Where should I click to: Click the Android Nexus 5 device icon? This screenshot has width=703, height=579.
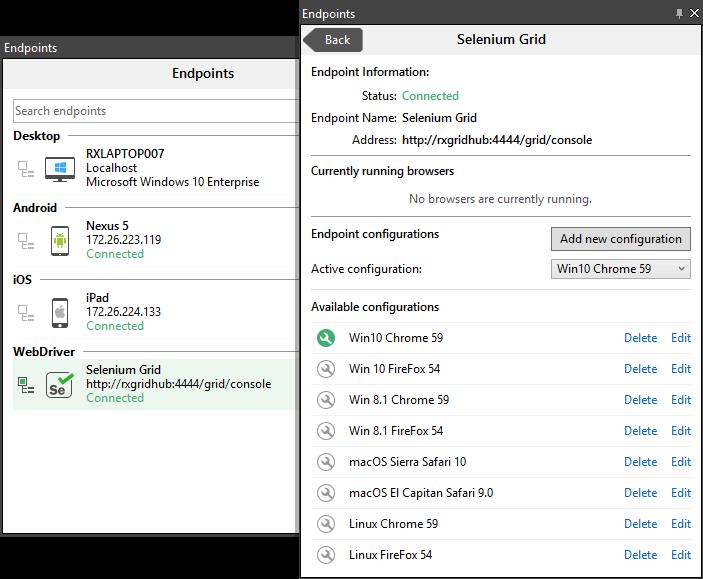[59, 240]
